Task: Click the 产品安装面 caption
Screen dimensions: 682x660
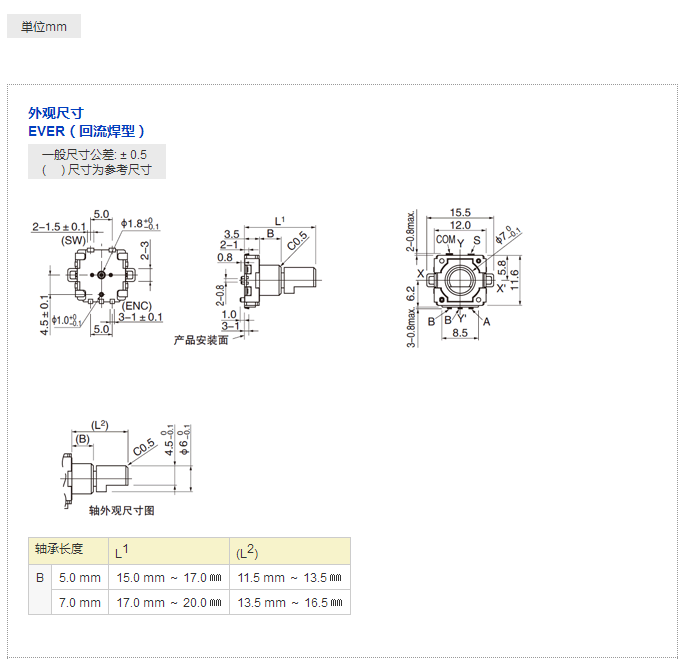Action: (x=201, y=340)
